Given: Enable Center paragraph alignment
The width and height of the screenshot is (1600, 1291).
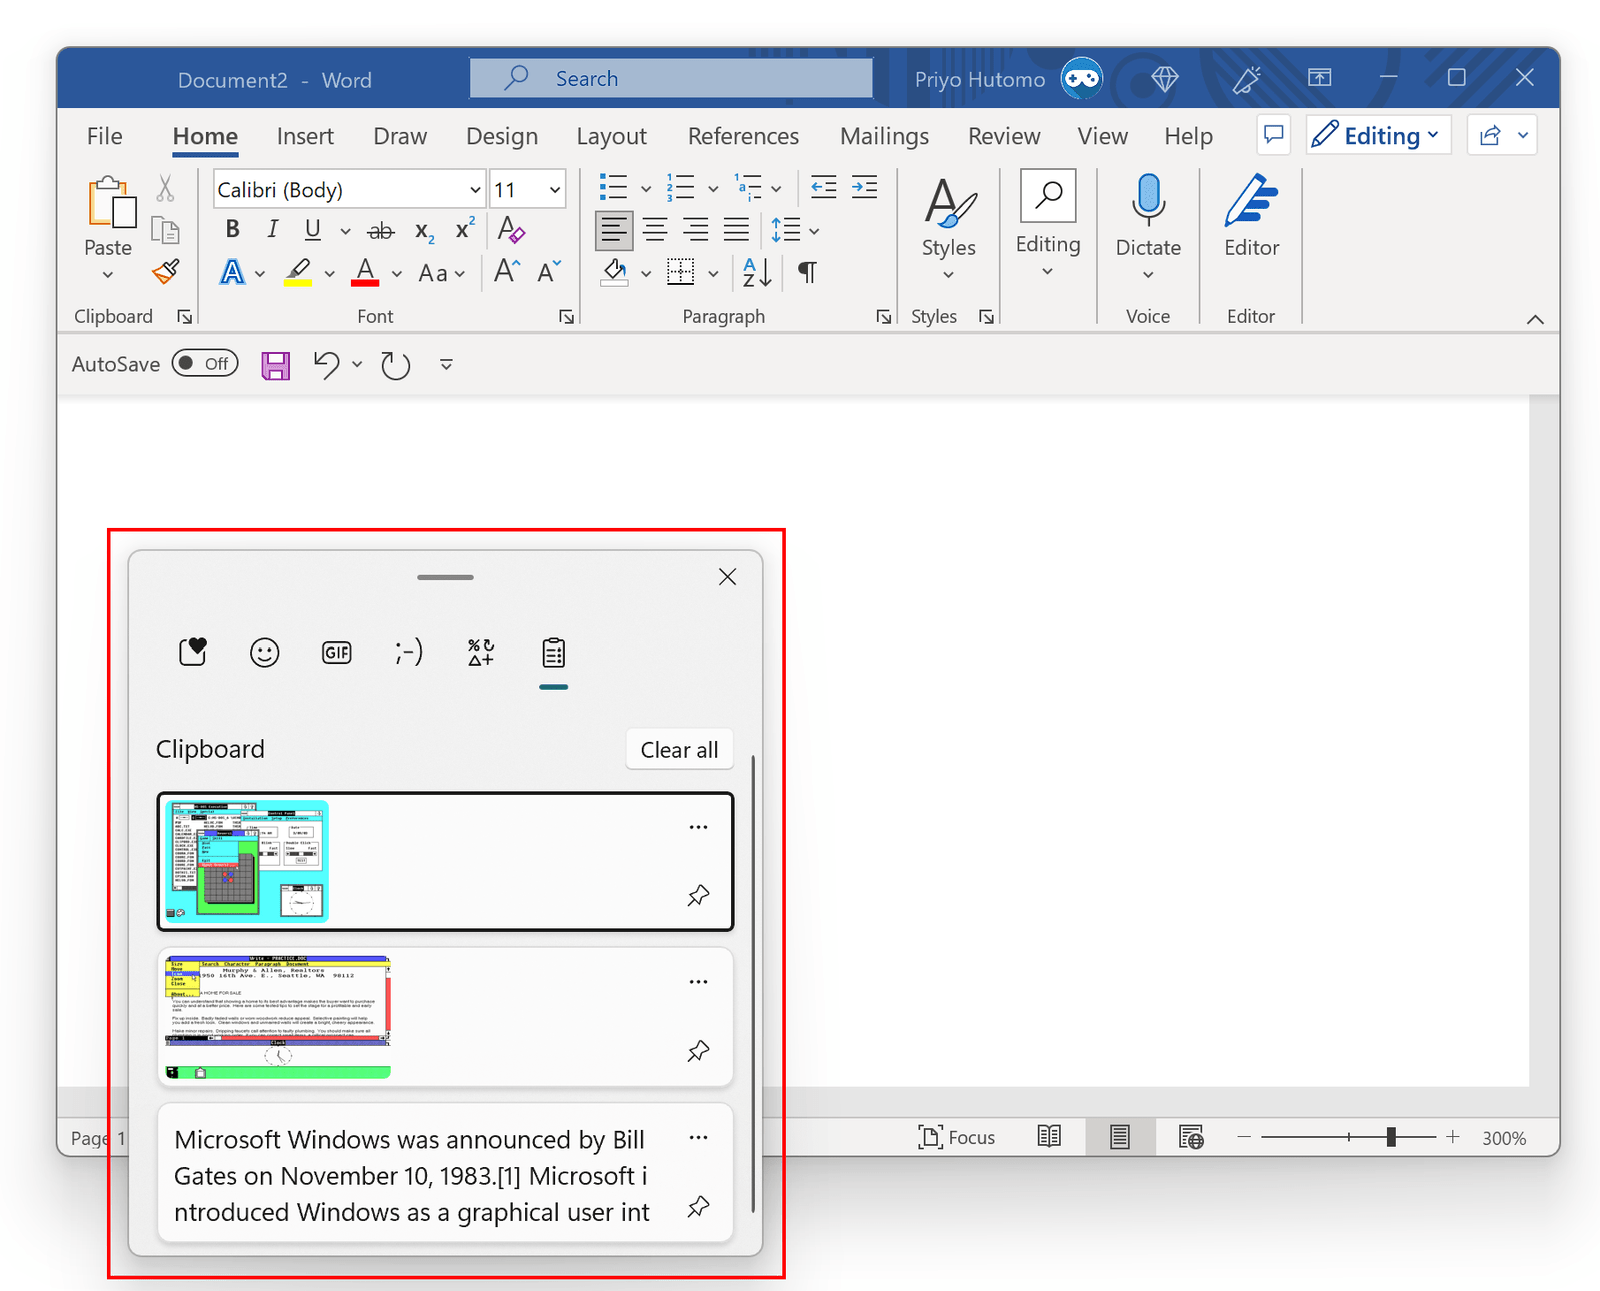Looking at the screenshot, I should 655,231.
